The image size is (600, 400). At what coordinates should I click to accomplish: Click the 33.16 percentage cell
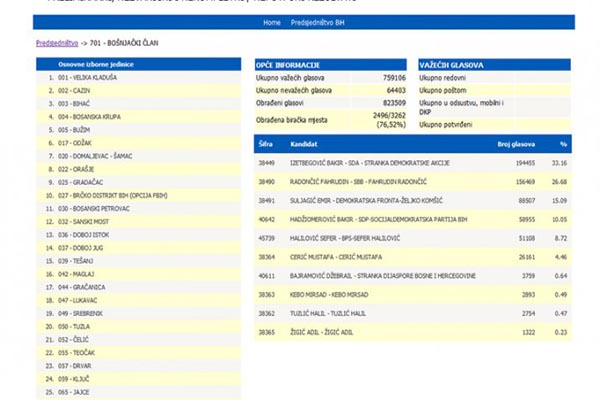[559, 163]
